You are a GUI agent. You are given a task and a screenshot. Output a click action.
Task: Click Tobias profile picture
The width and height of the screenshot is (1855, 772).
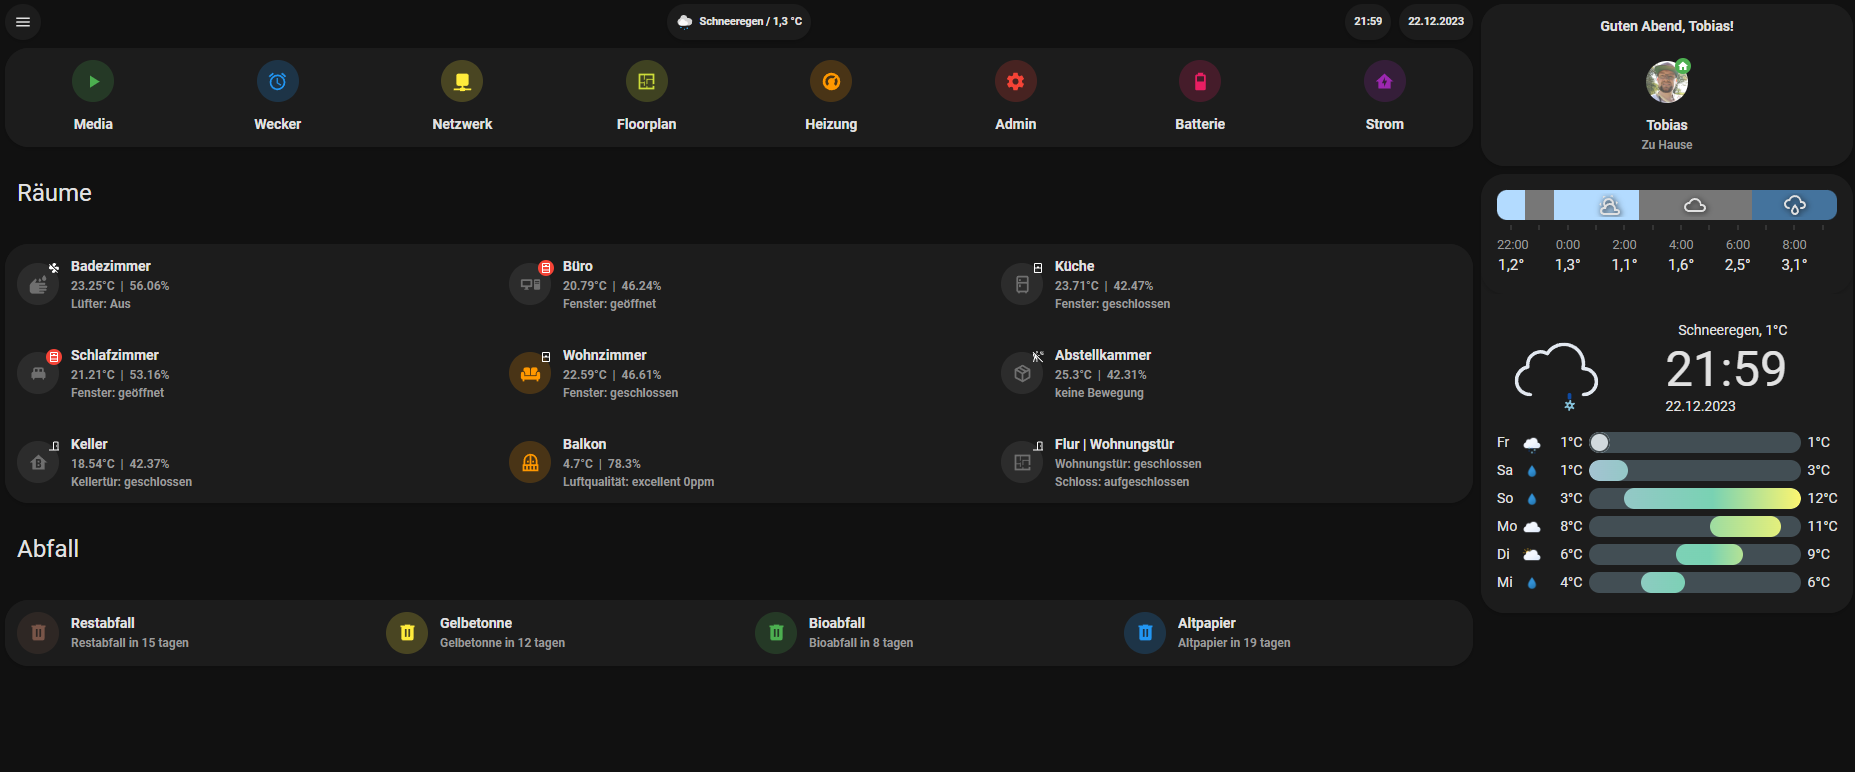pyautogui.click(x=1666, y=82)
